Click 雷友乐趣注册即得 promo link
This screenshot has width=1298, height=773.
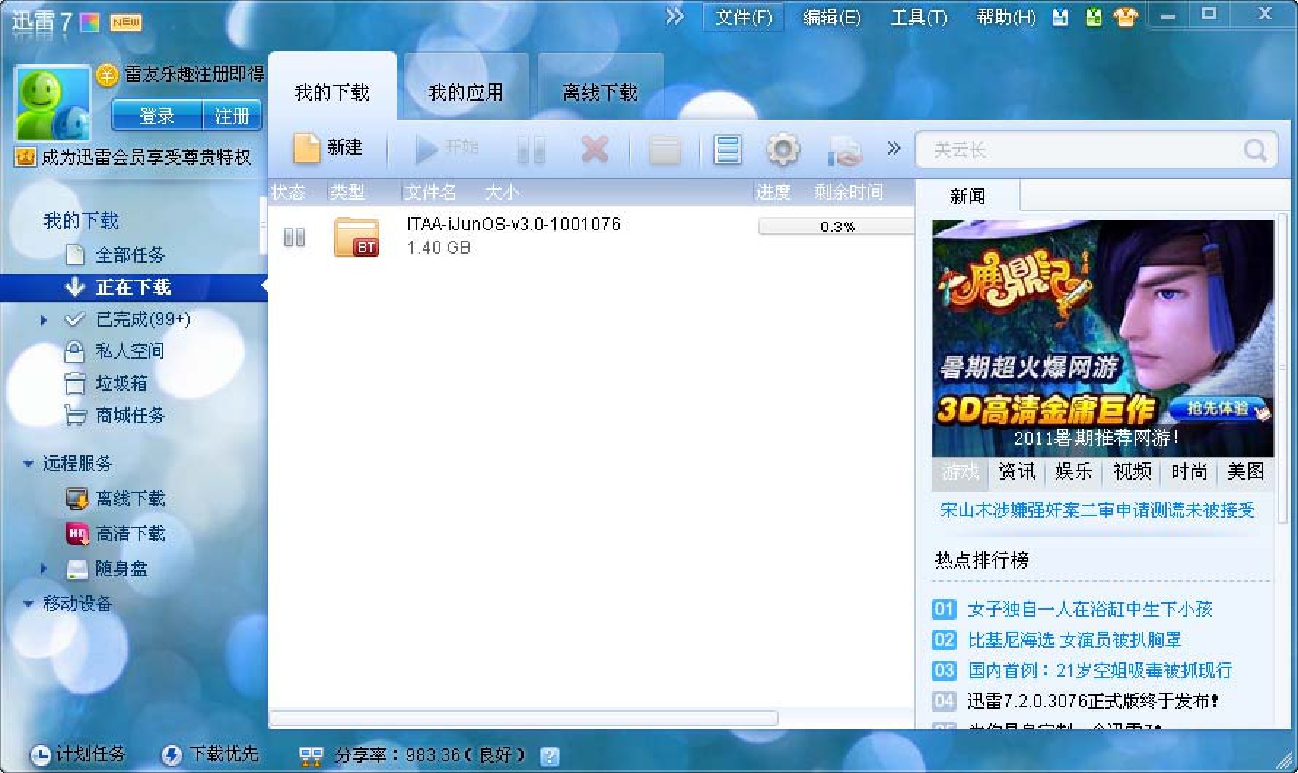tap(194, 75)
